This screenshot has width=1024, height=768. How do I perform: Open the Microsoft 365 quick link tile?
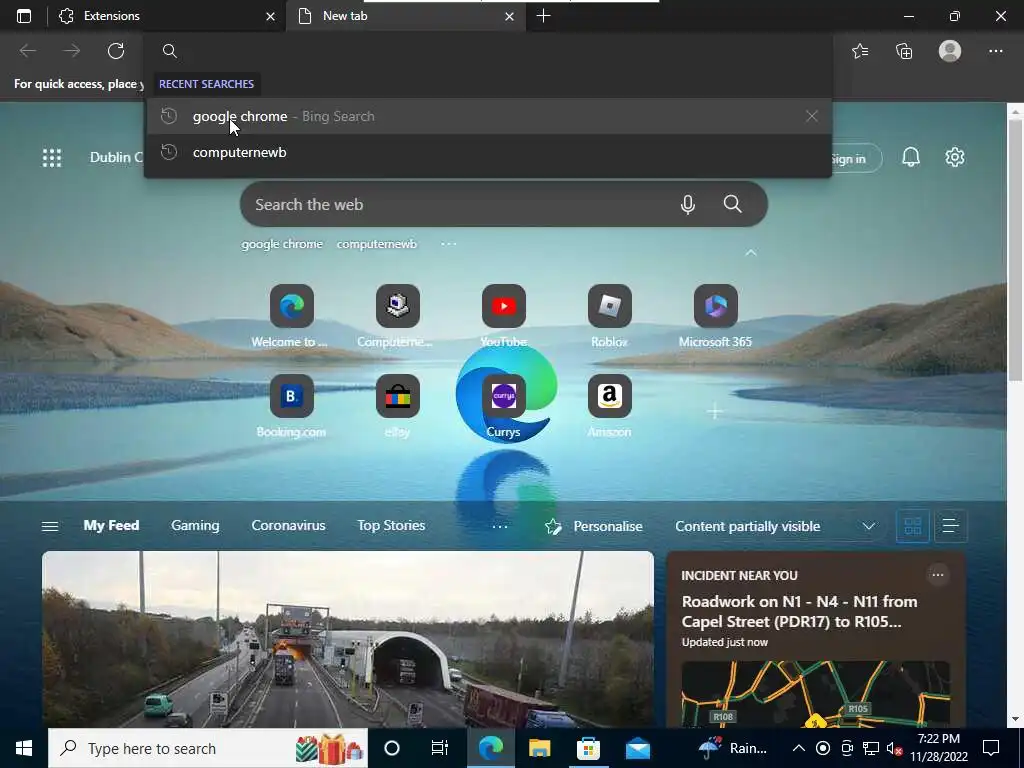[715, 316]
